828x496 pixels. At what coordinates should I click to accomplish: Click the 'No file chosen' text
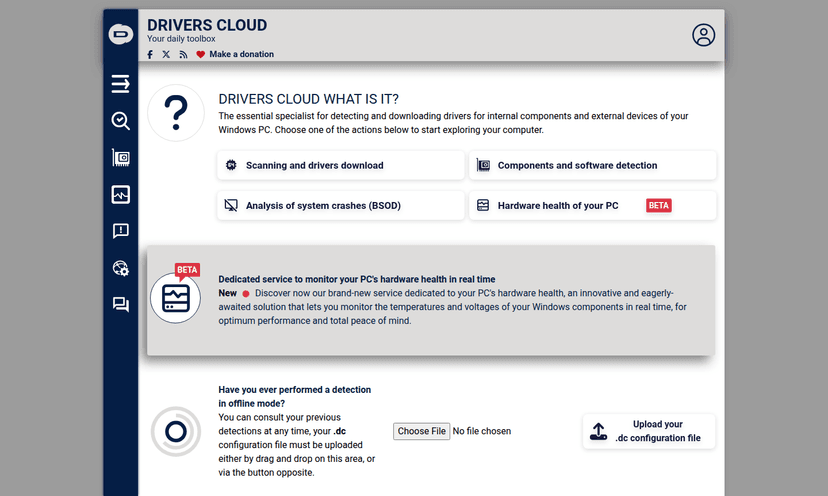pos(482,431)
